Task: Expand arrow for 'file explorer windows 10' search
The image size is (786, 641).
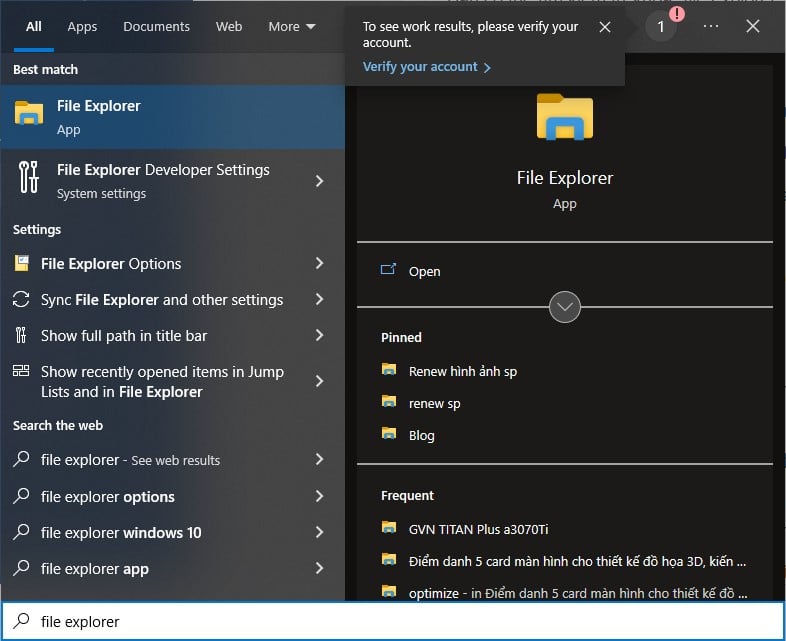Action: click(x=319, y=532)
